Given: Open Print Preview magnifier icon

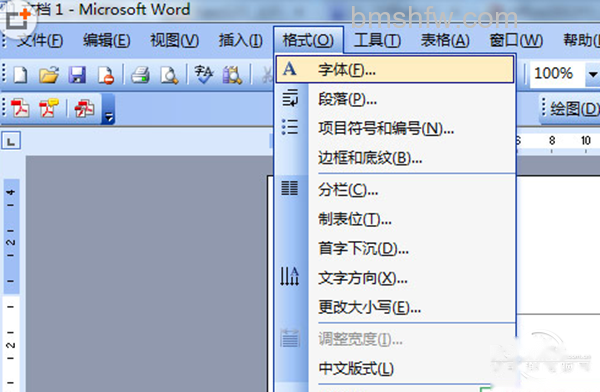Looking at the screenshot, I should click(x=169, y=74).
